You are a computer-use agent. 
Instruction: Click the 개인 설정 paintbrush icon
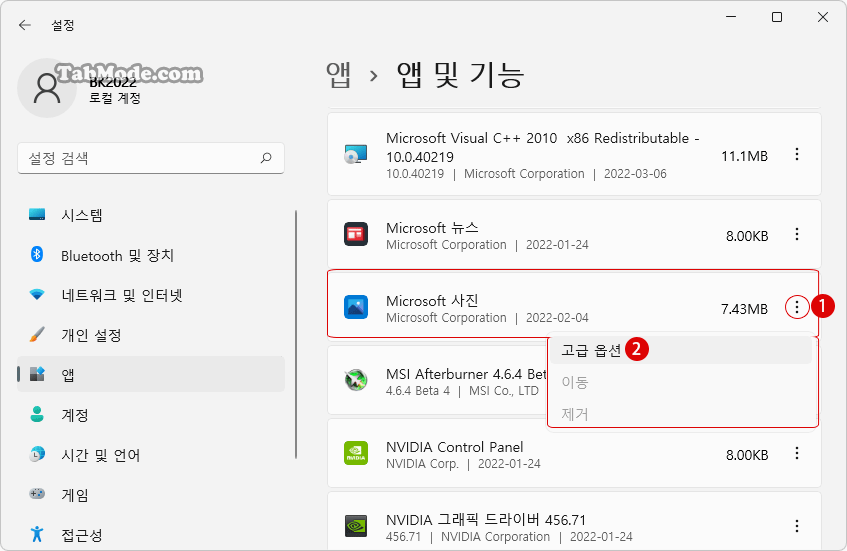[x=37, y=334]
